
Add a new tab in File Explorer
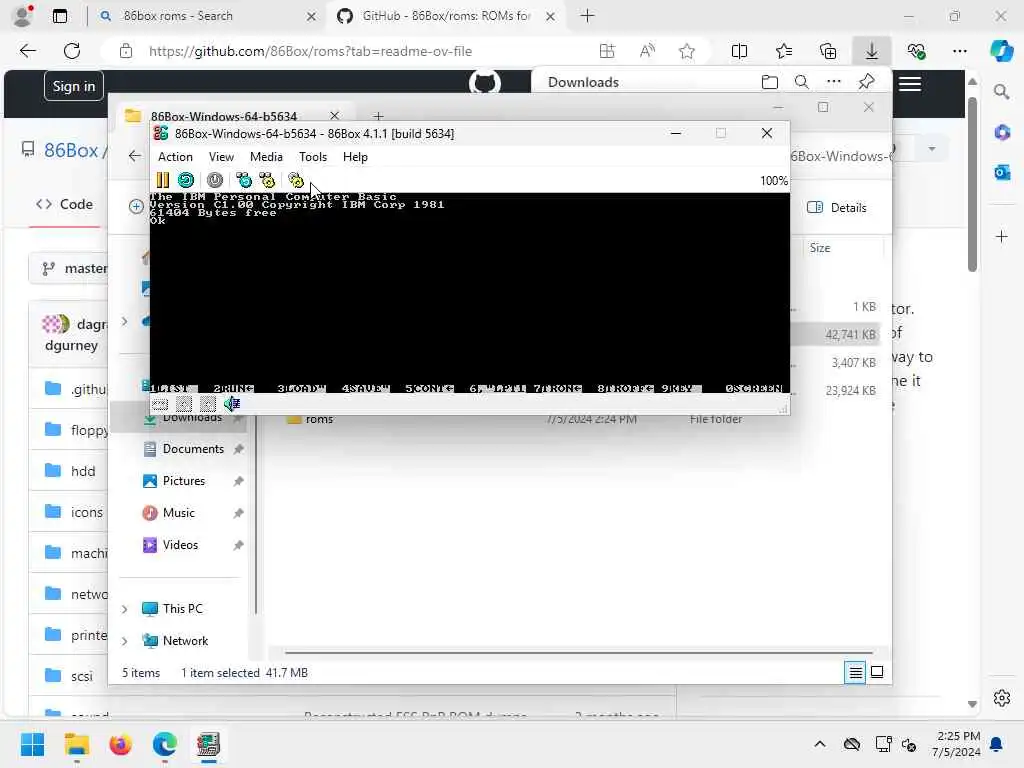[378, 116]
